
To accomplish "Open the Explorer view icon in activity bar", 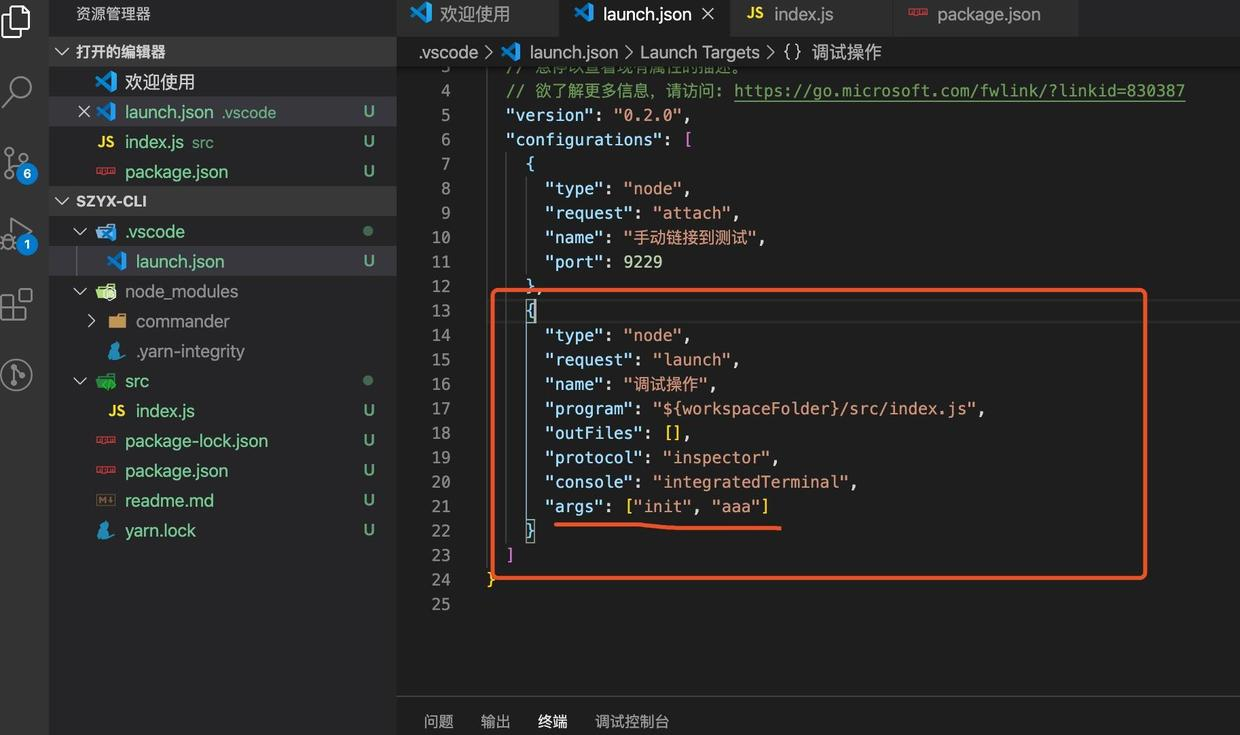I will (16, 20).
